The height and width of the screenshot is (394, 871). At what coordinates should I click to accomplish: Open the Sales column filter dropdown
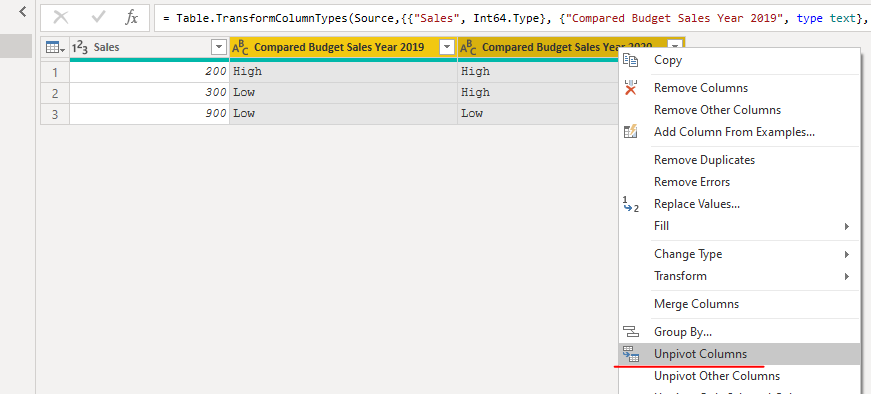(219, 48)
